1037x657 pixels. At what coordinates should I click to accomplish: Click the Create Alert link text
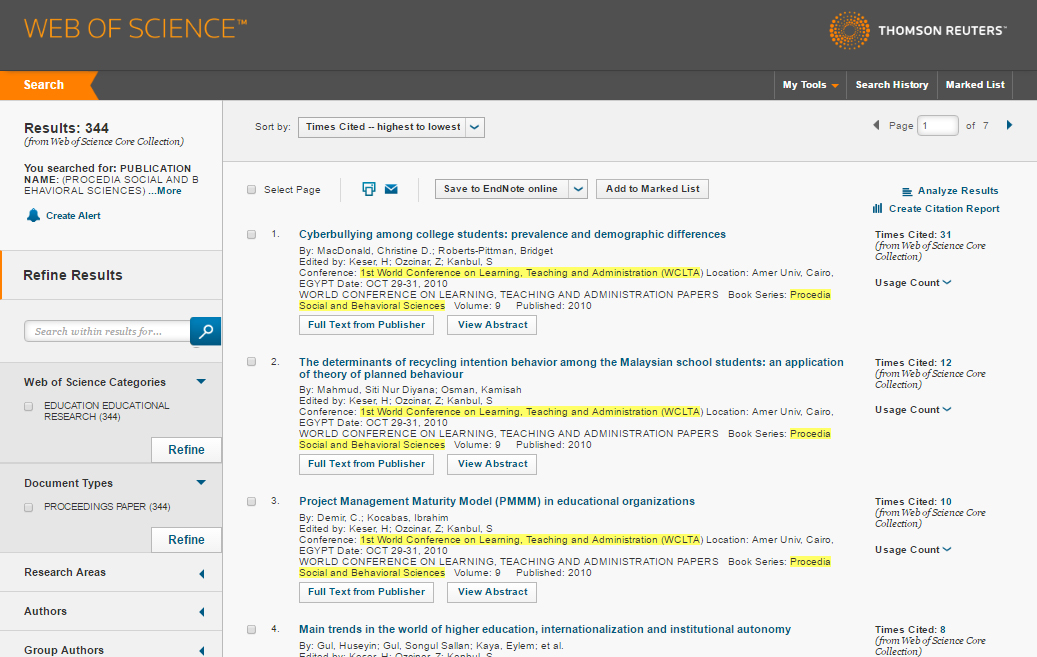73,216
